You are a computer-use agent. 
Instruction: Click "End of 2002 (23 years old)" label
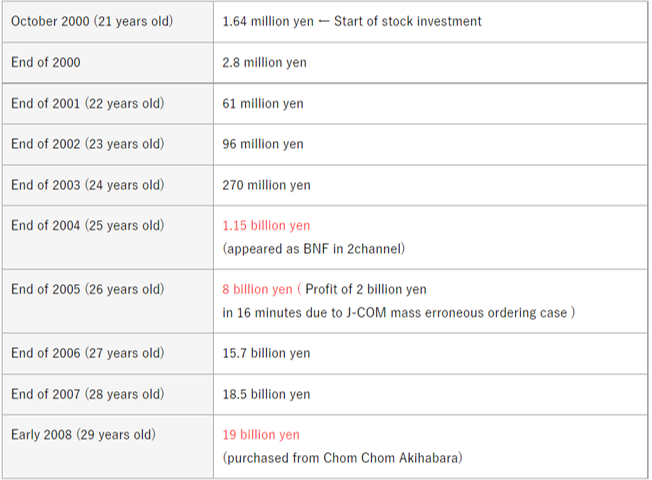[88, 144]
